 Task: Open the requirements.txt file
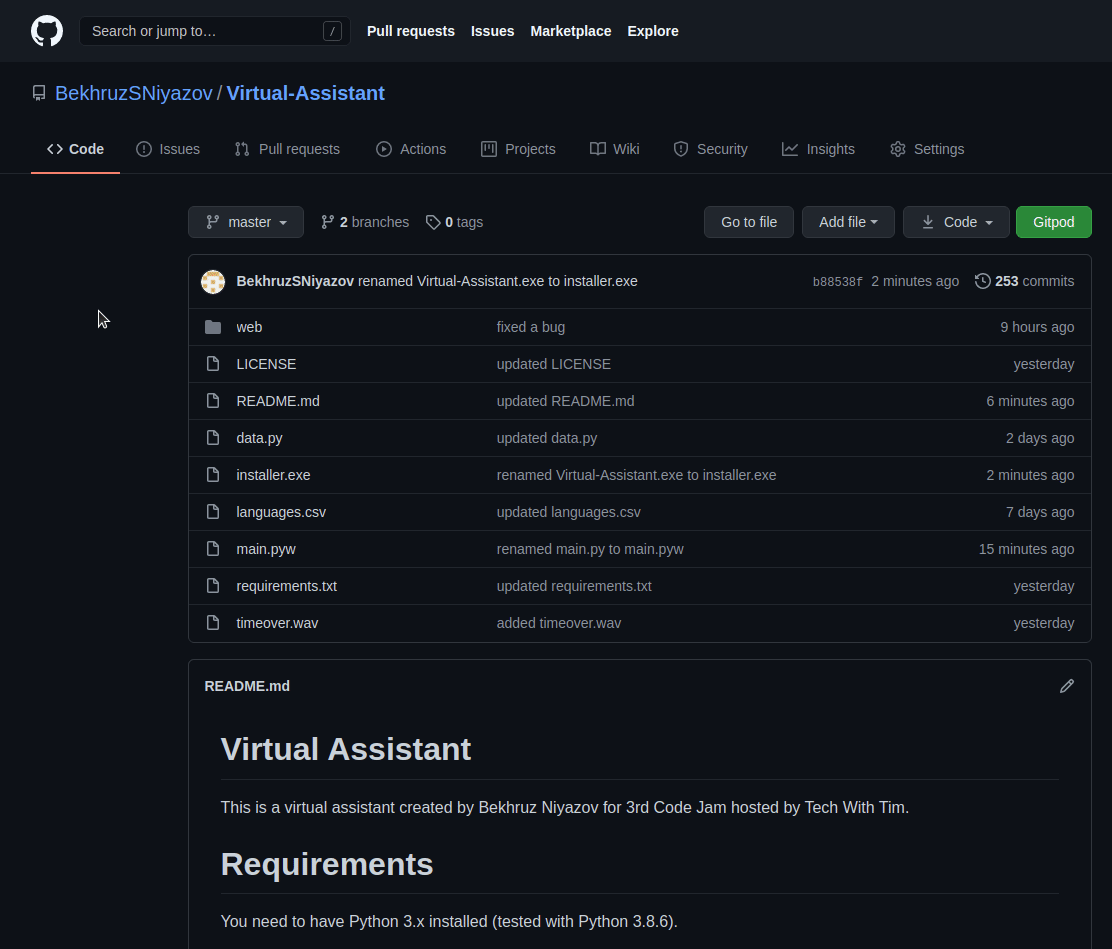(286, 585)
